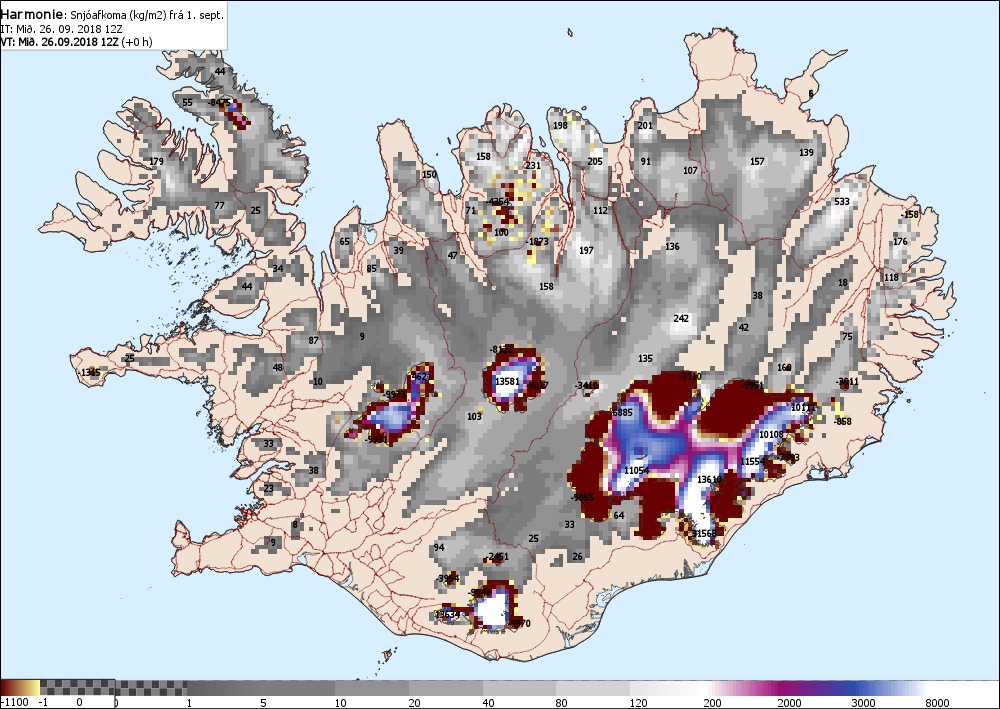Click the map value '-9955' southwest of the large glacier
1000x709 pixels.
click(x=582, y=497)
